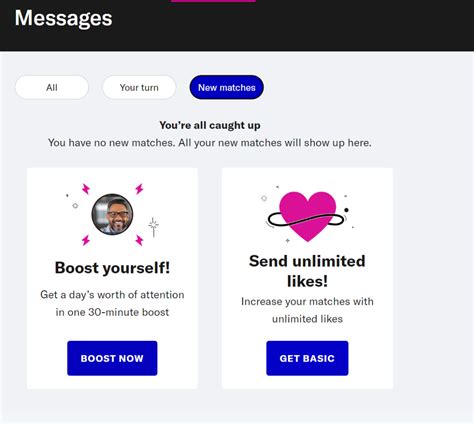The image size is (474, 424).
Task: Click the sparkle star beside profile photo
Action: [x=153, y=227]
